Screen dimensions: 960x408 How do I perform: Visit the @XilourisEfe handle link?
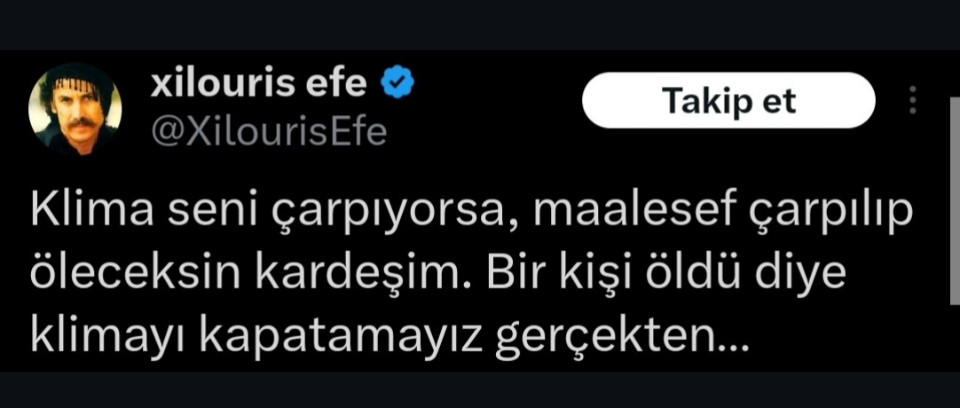coord(268,131)
